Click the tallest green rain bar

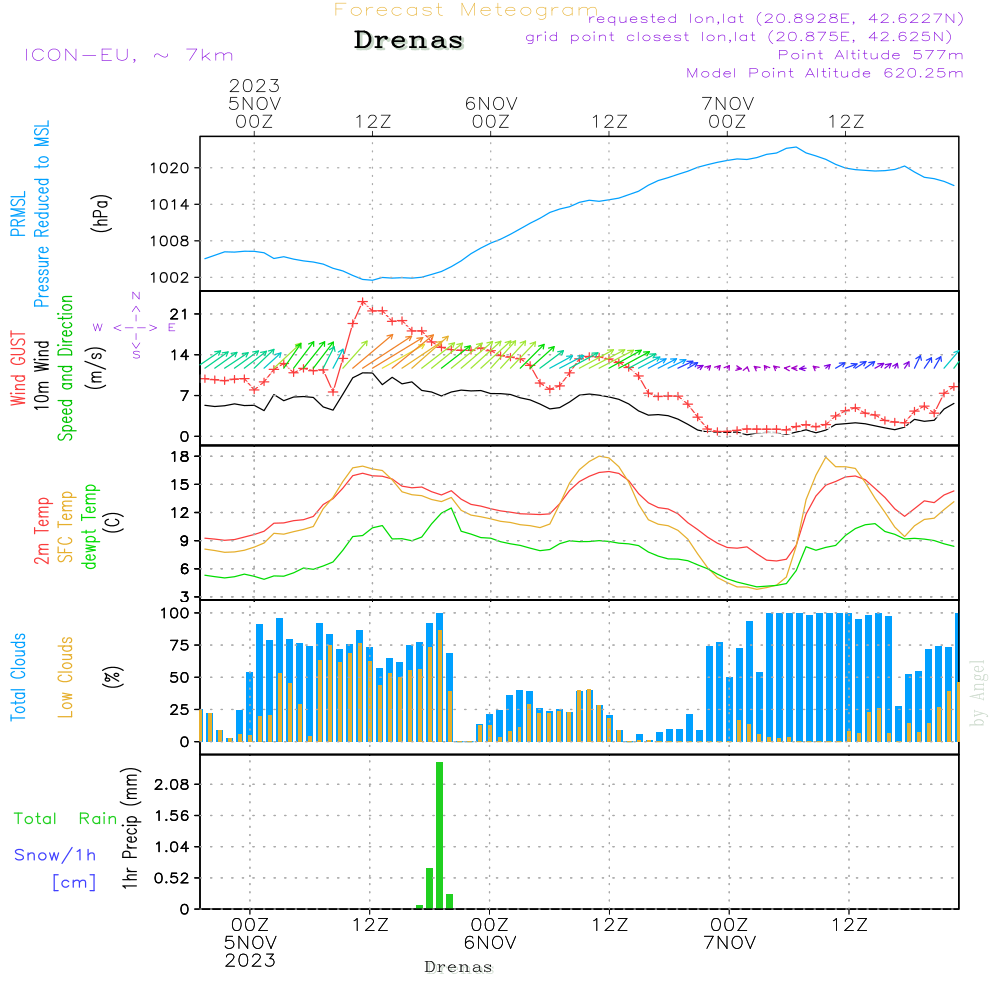(439, 835)
